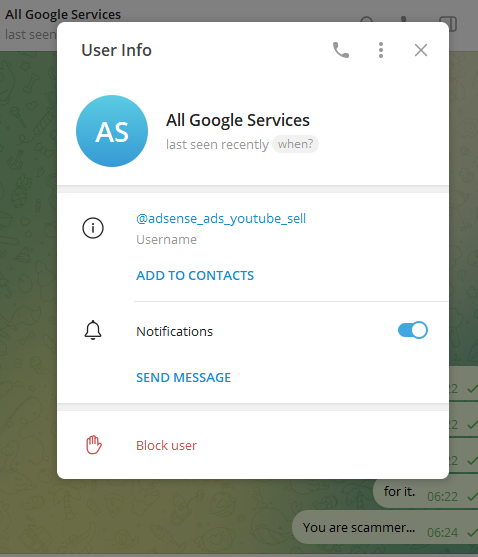
Task: Click the "You are scammer..." message bubble
Action: (x=385, y=528)
